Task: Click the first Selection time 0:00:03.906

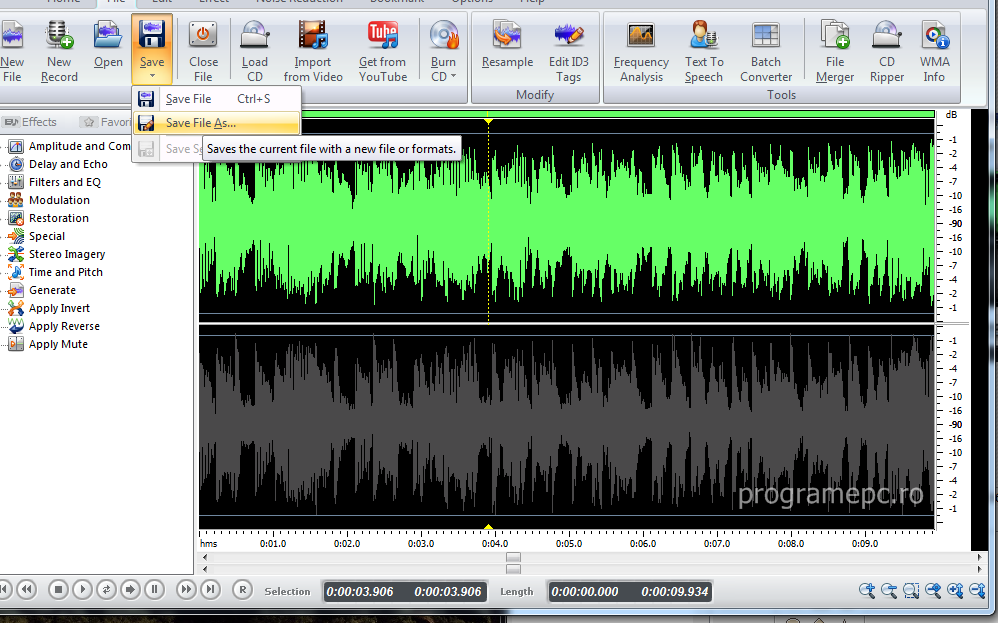Action: point(360,592)
